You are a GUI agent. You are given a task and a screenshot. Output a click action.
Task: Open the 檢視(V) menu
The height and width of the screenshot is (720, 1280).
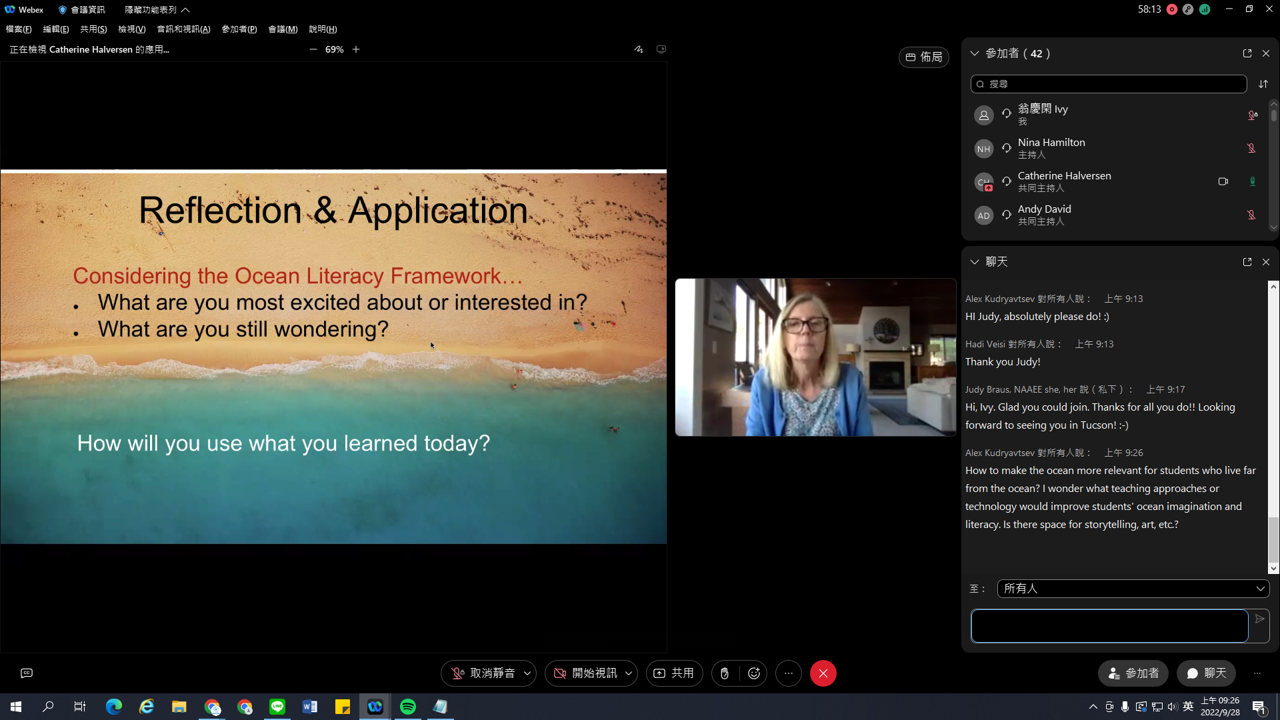coord(131,29)
